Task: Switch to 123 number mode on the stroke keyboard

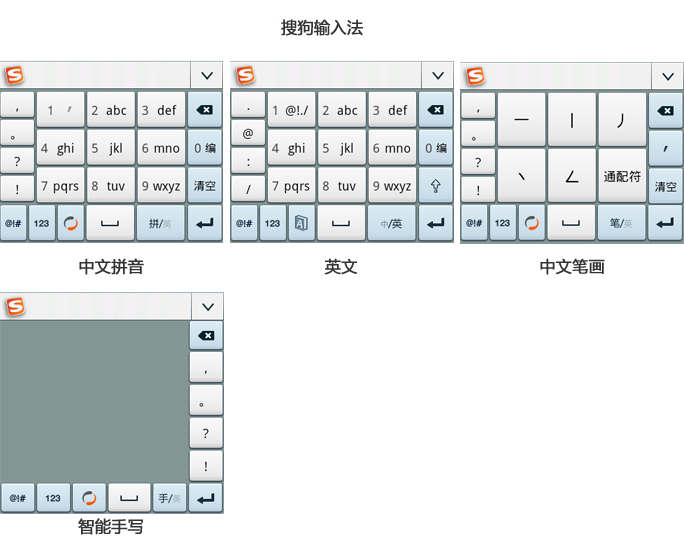Action: click(x=502, y=223)
